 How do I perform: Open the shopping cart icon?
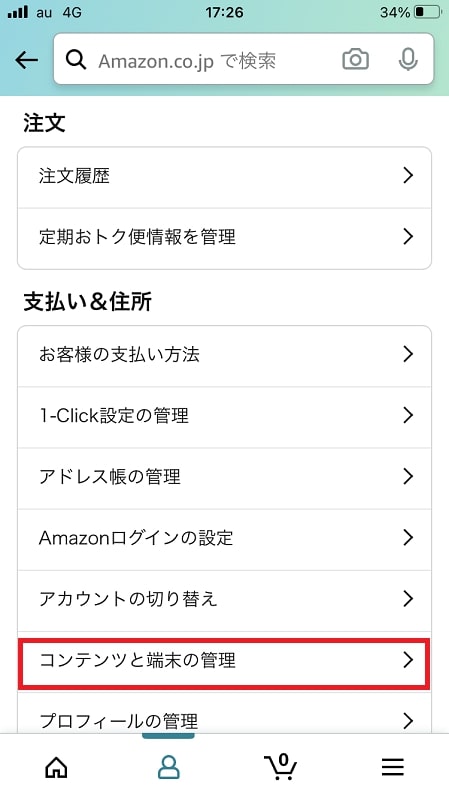click(281, 767)
